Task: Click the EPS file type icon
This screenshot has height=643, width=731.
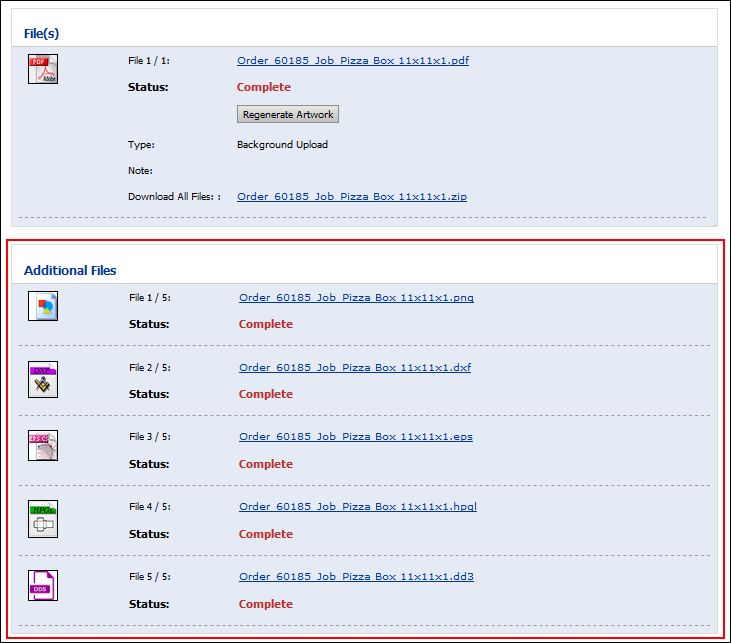Action: tap(43, 446)
